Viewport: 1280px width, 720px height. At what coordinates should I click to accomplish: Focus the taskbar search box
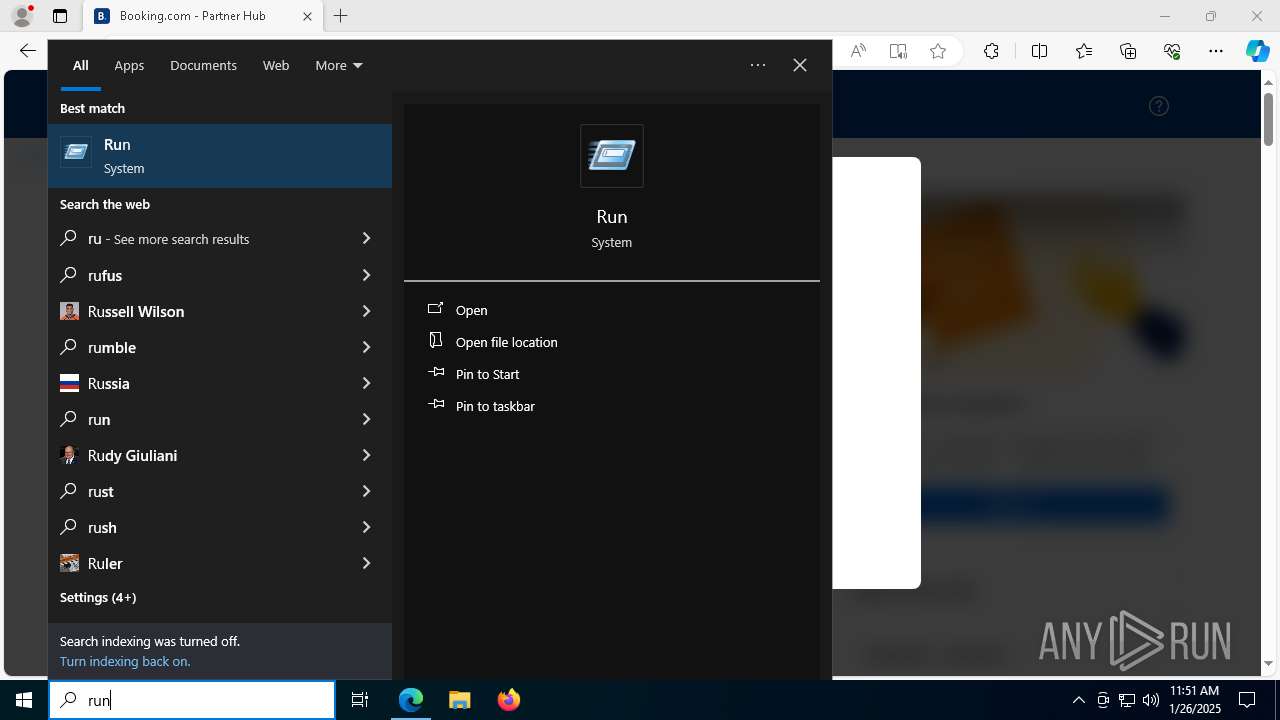192,700
